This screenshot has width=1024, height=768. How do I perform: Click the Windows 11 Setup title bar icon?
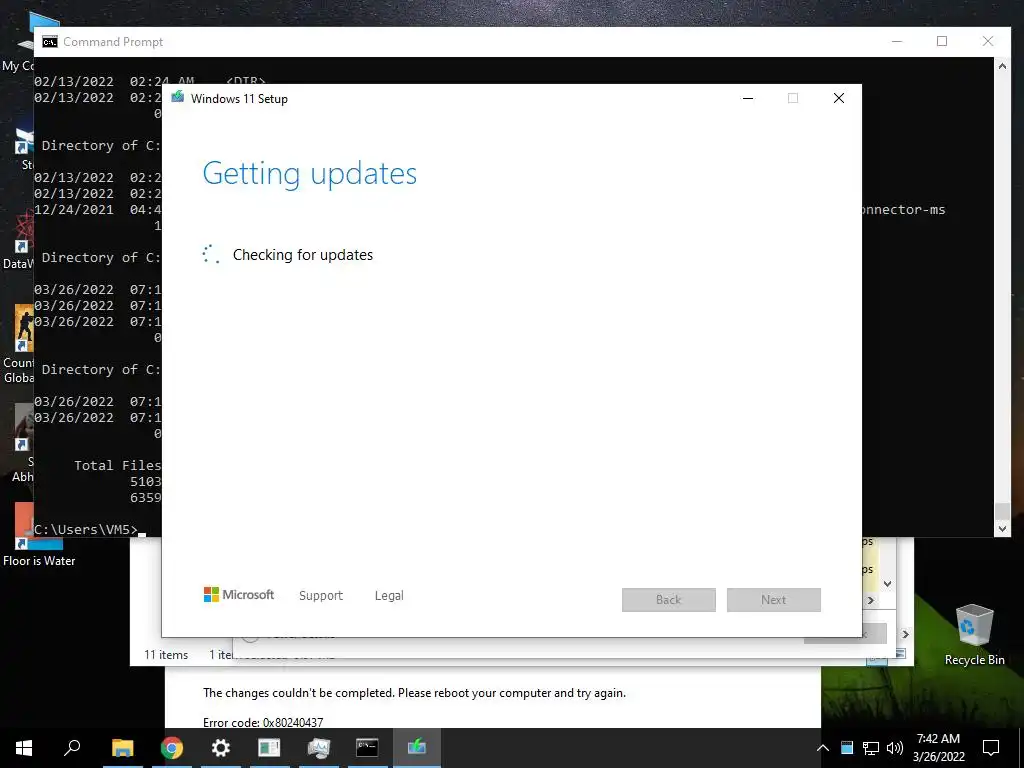click(x=178, y=98)
